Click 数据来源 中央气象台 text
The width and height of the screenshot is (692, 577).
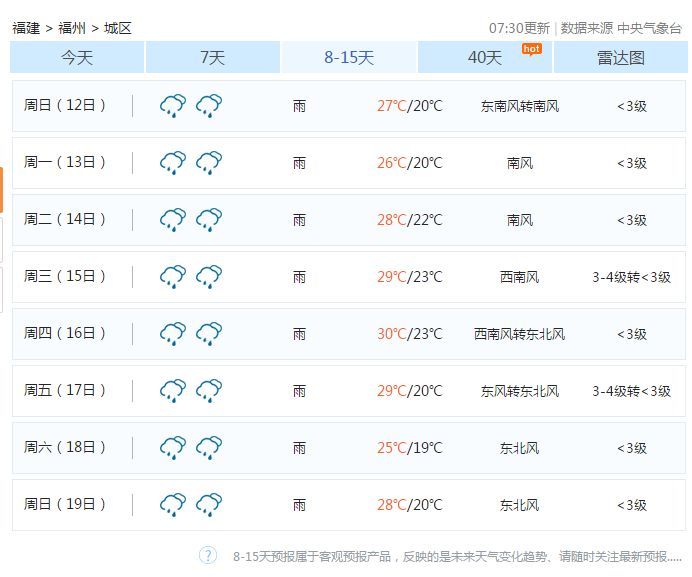[x=621, y=28]
